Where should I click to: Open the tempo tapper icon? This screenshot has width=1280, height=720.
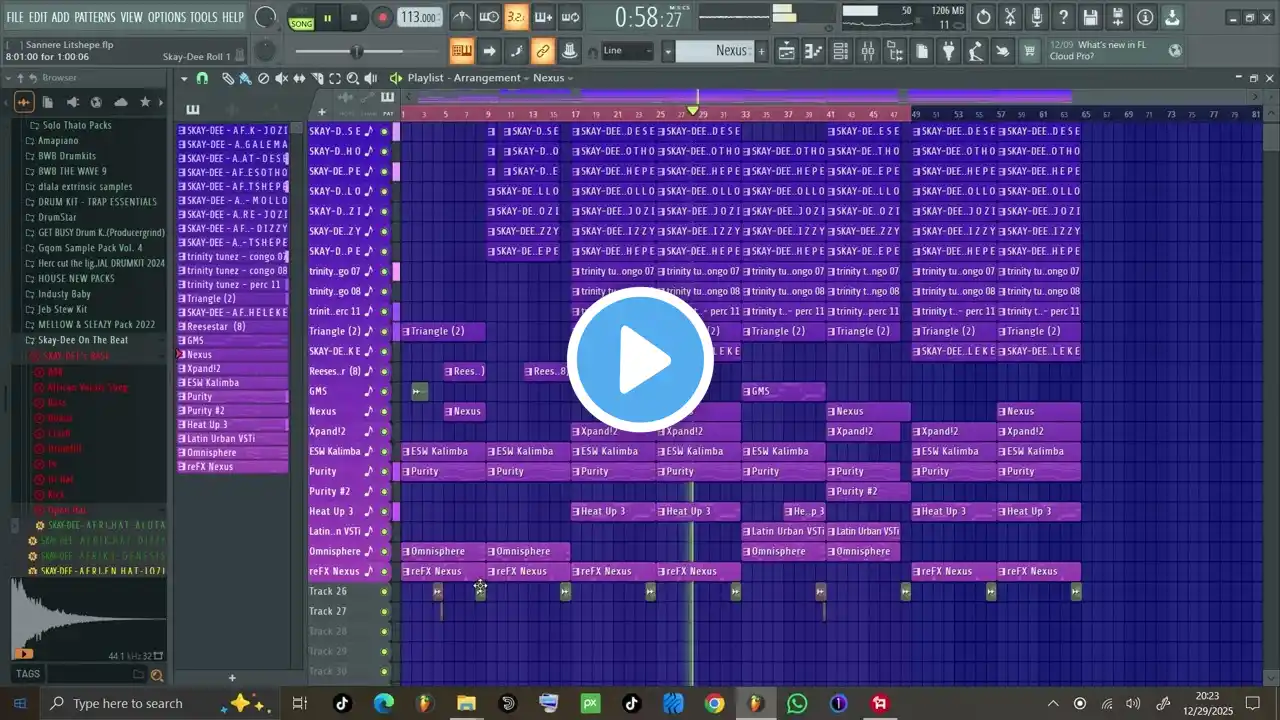point(975,51)
